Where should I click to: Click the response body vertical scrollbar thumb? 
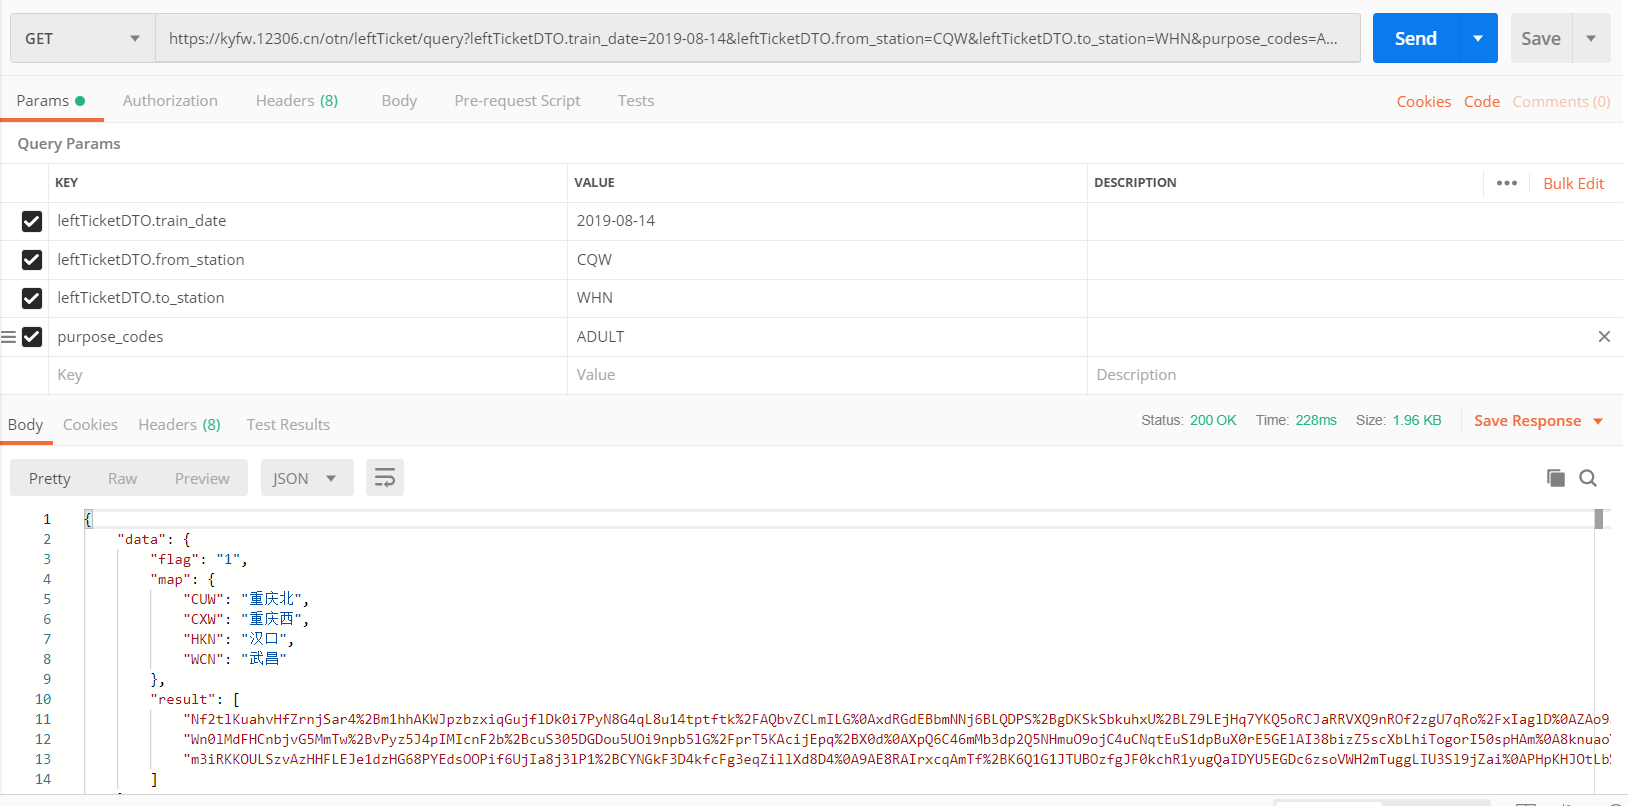1599,519
